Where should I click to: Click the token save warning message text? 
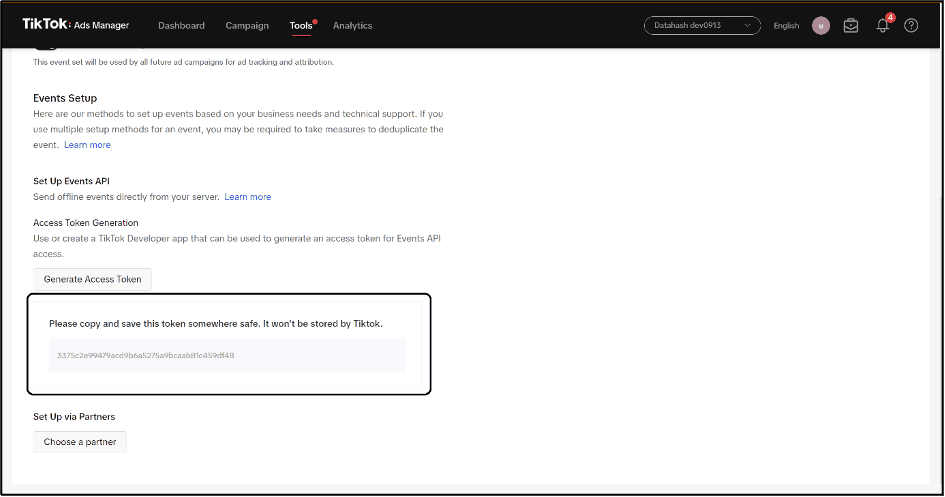point(215,324)
